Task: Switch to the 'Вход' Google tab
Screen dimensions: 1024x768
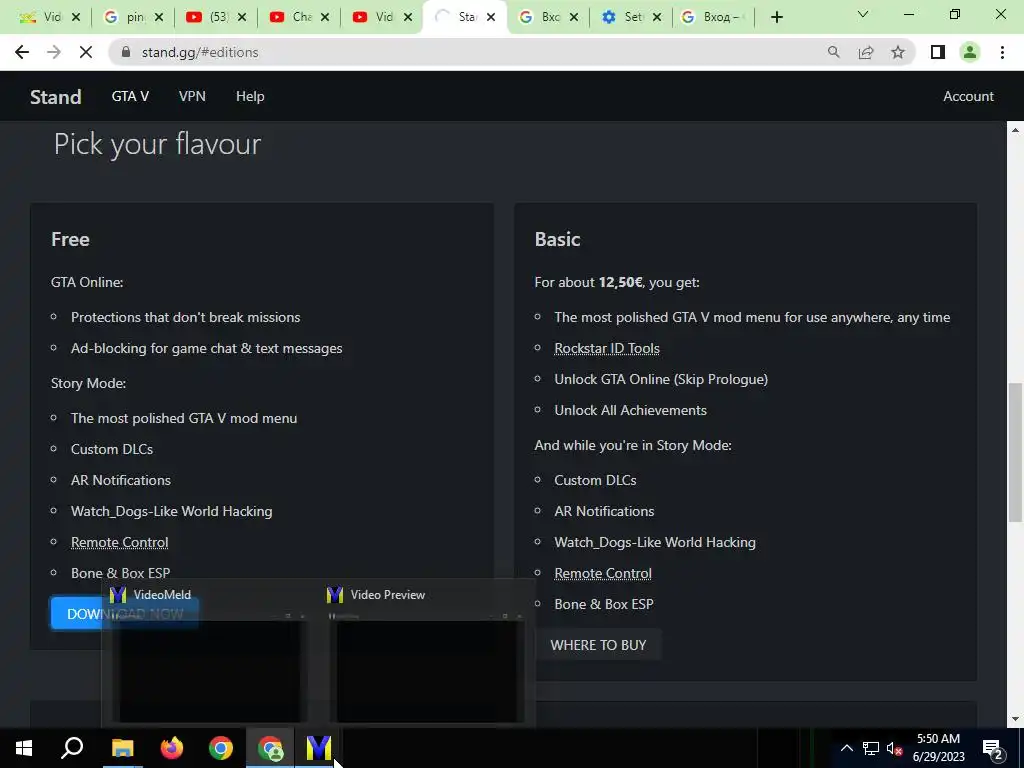Action: tap(714, 17)
